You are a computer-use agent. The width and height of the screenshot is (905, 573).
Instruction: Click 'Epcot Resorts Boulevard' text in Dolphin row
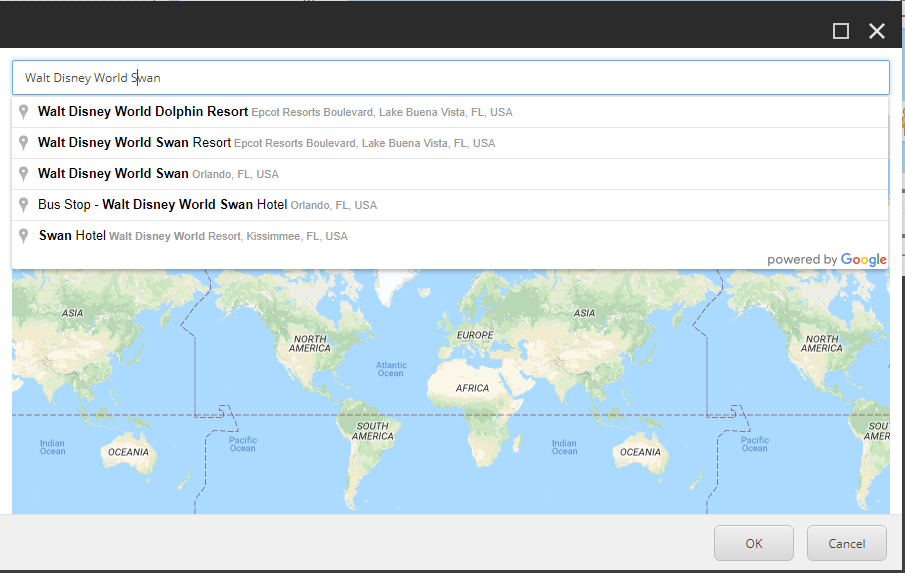(x=312, y=113)
